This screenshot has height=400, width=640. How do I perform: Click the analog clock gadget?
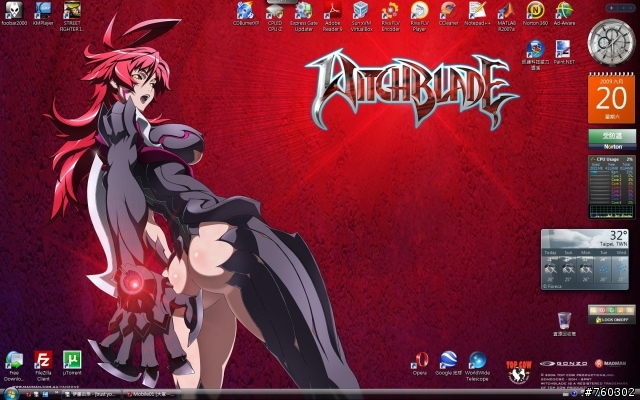[x=611, y=42]
